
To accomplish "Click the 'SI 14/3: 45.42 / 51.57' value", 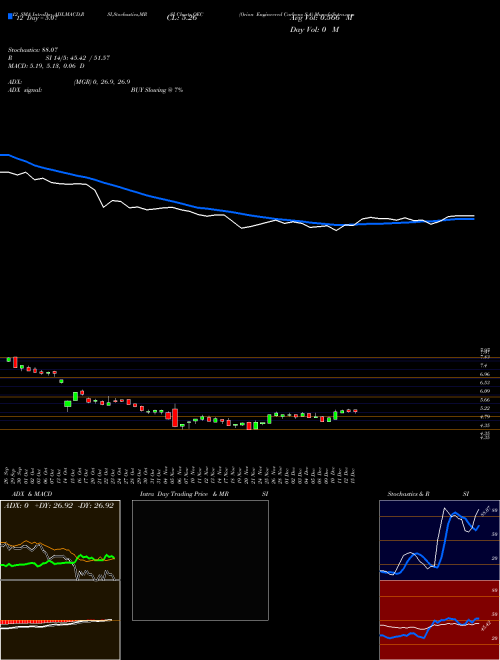I will [78, 58].
